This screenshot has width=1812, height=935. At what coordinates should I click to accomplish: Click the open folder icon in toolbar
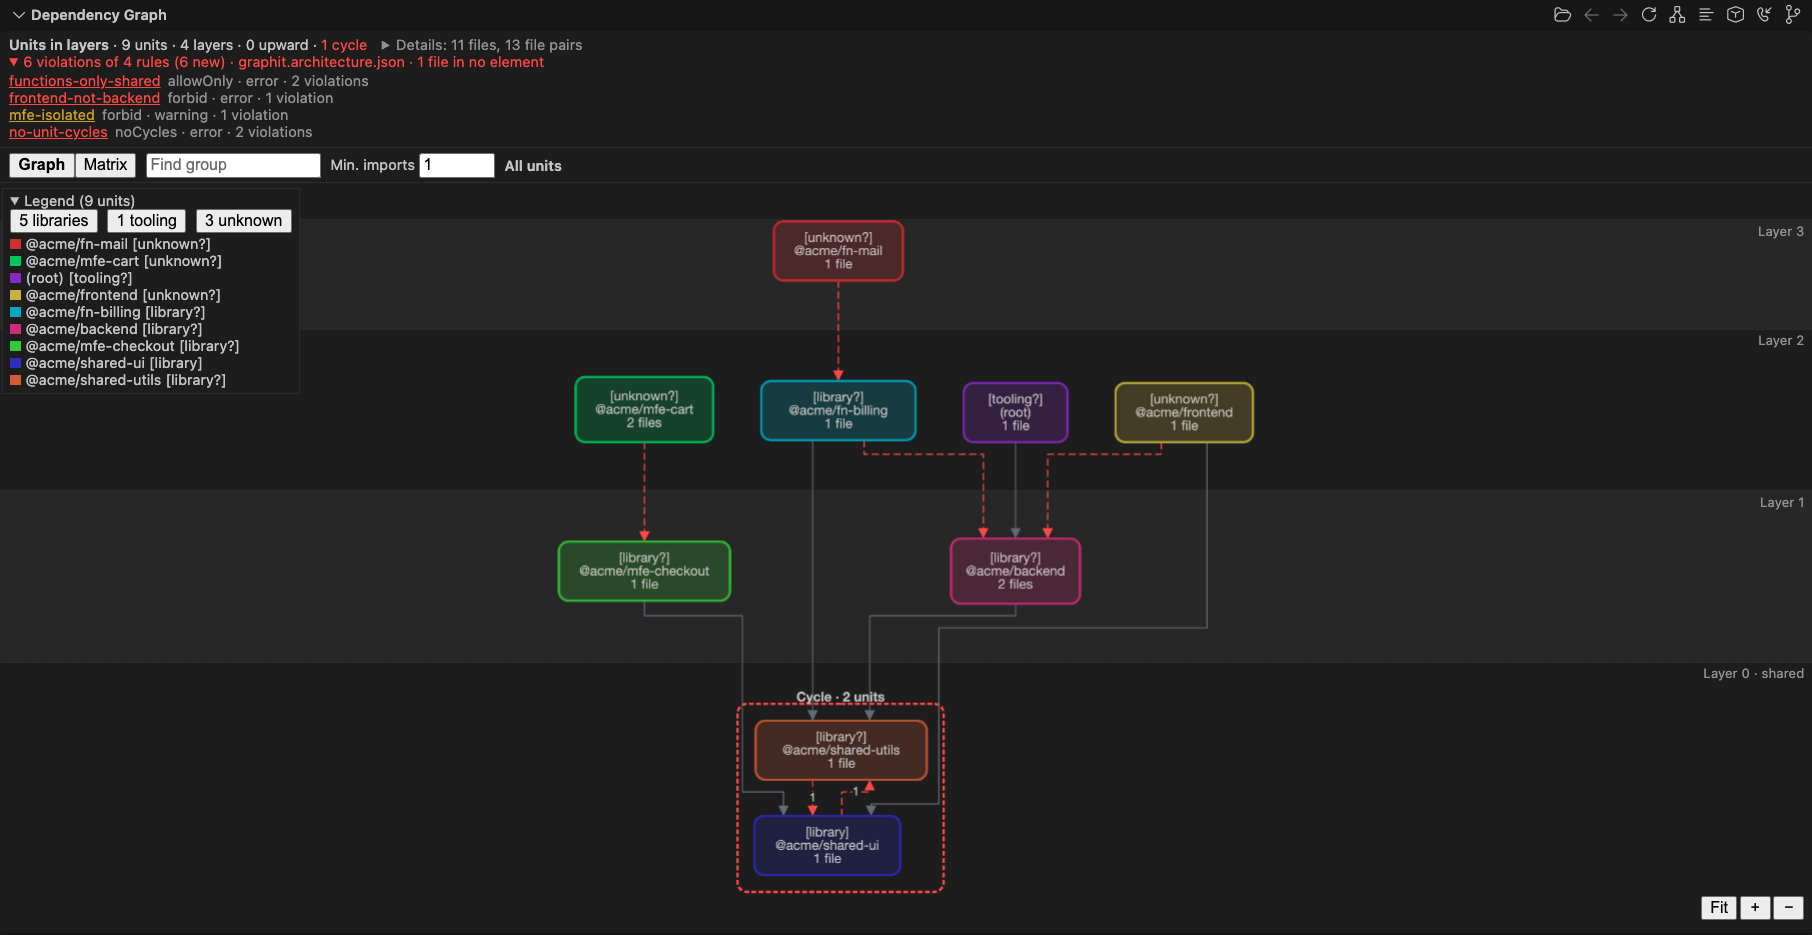1562,15
